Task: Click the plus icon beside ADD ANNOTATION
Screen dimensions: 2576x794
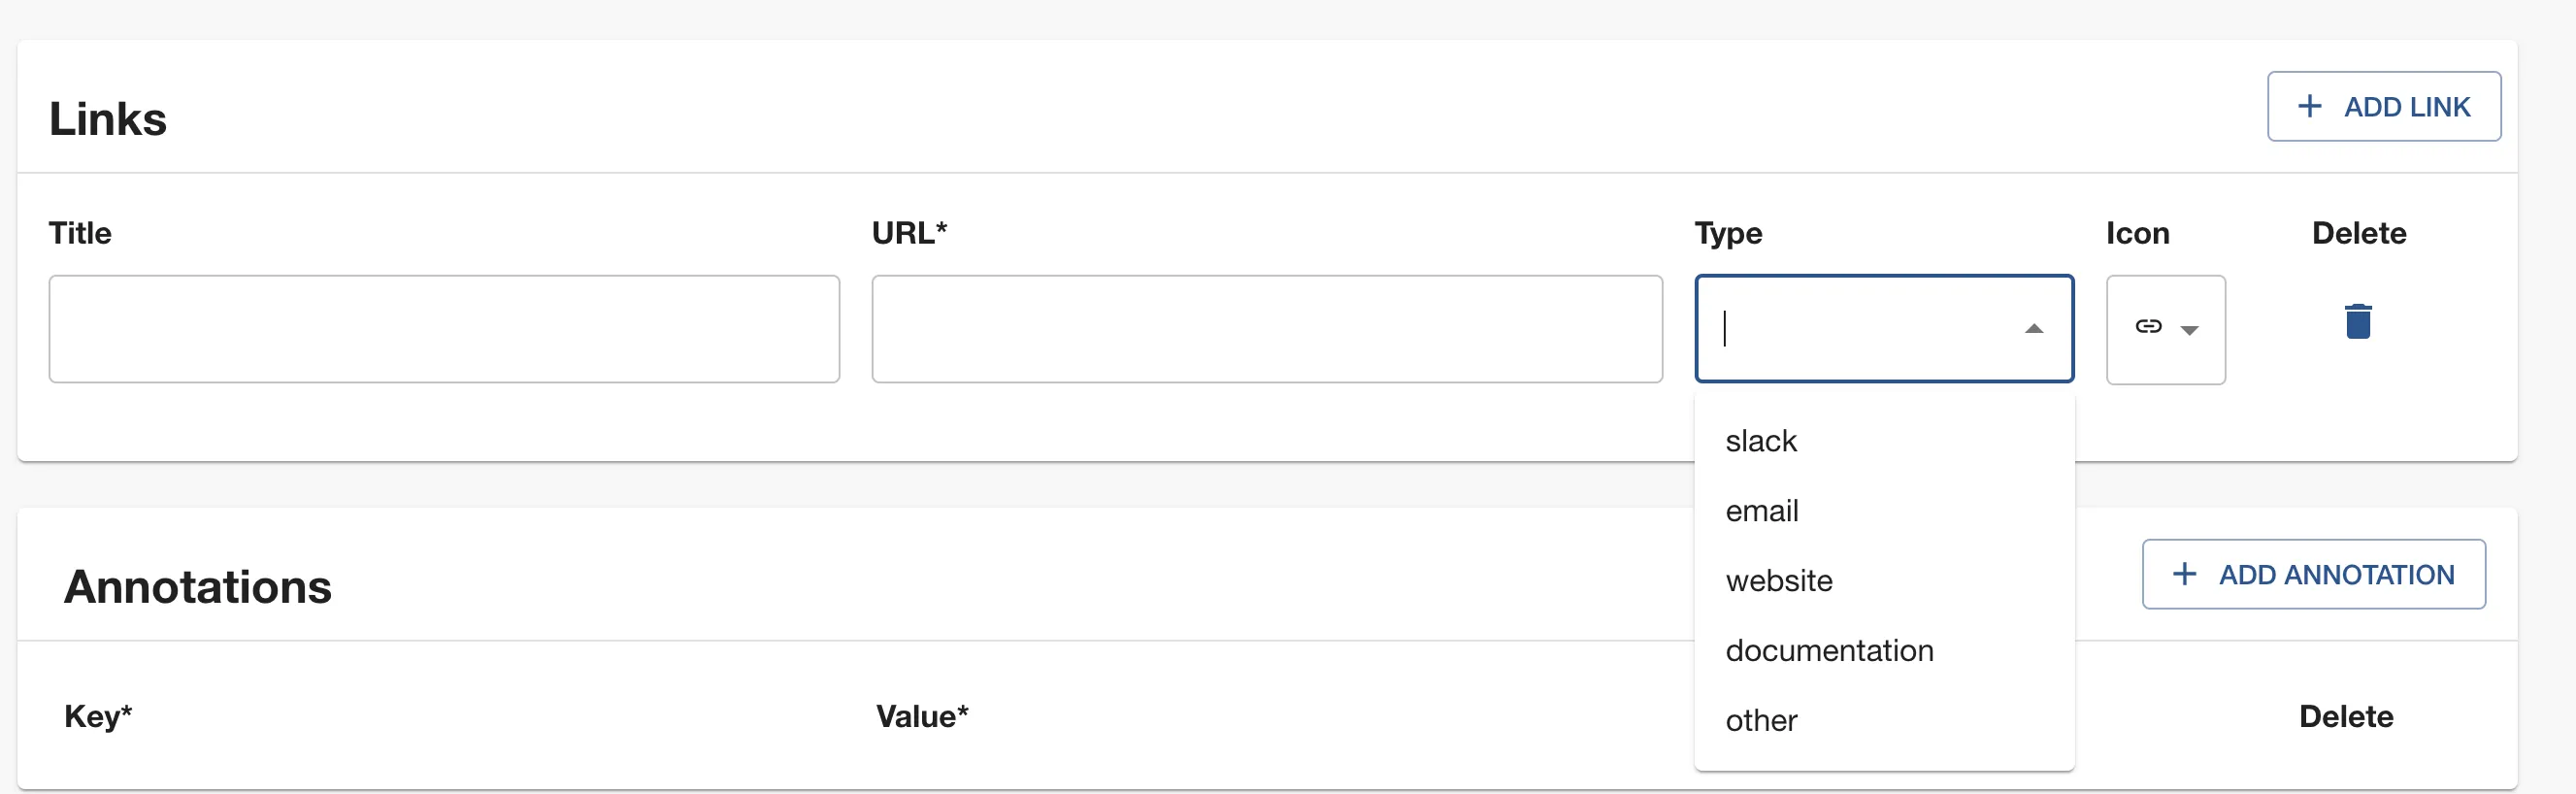Action: click(x=2184, y=574)
